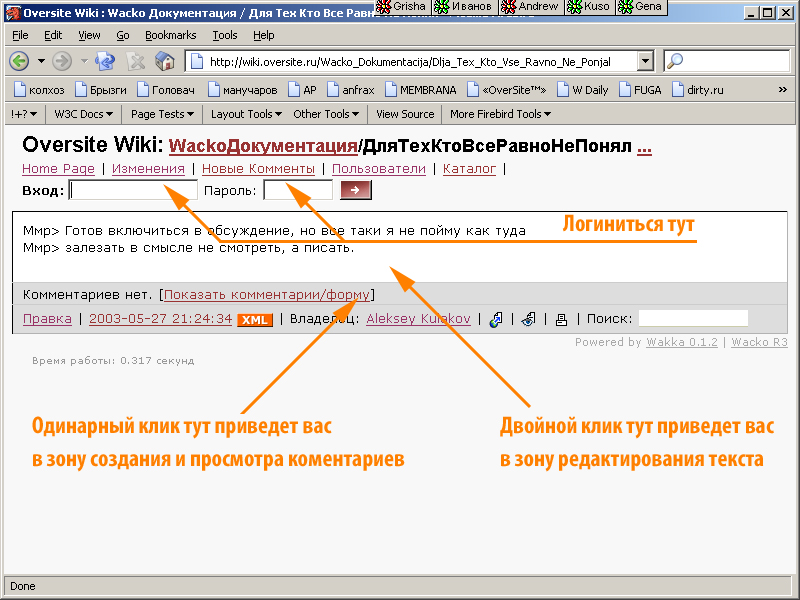
Task: Click the Показать комментарии/форму link
Action: click(x=267, y=295)
